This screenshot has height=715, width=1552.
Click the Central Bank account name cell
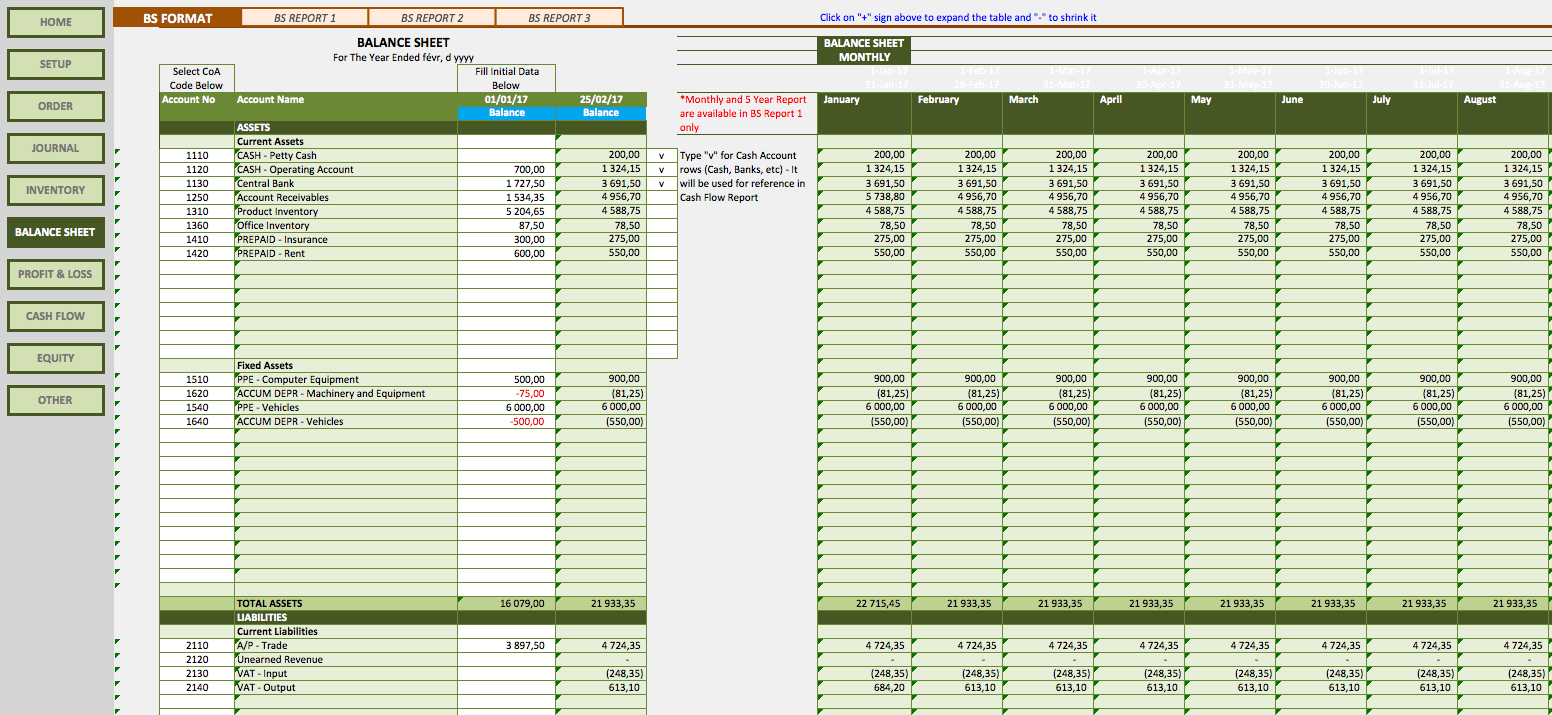(346, 184)
